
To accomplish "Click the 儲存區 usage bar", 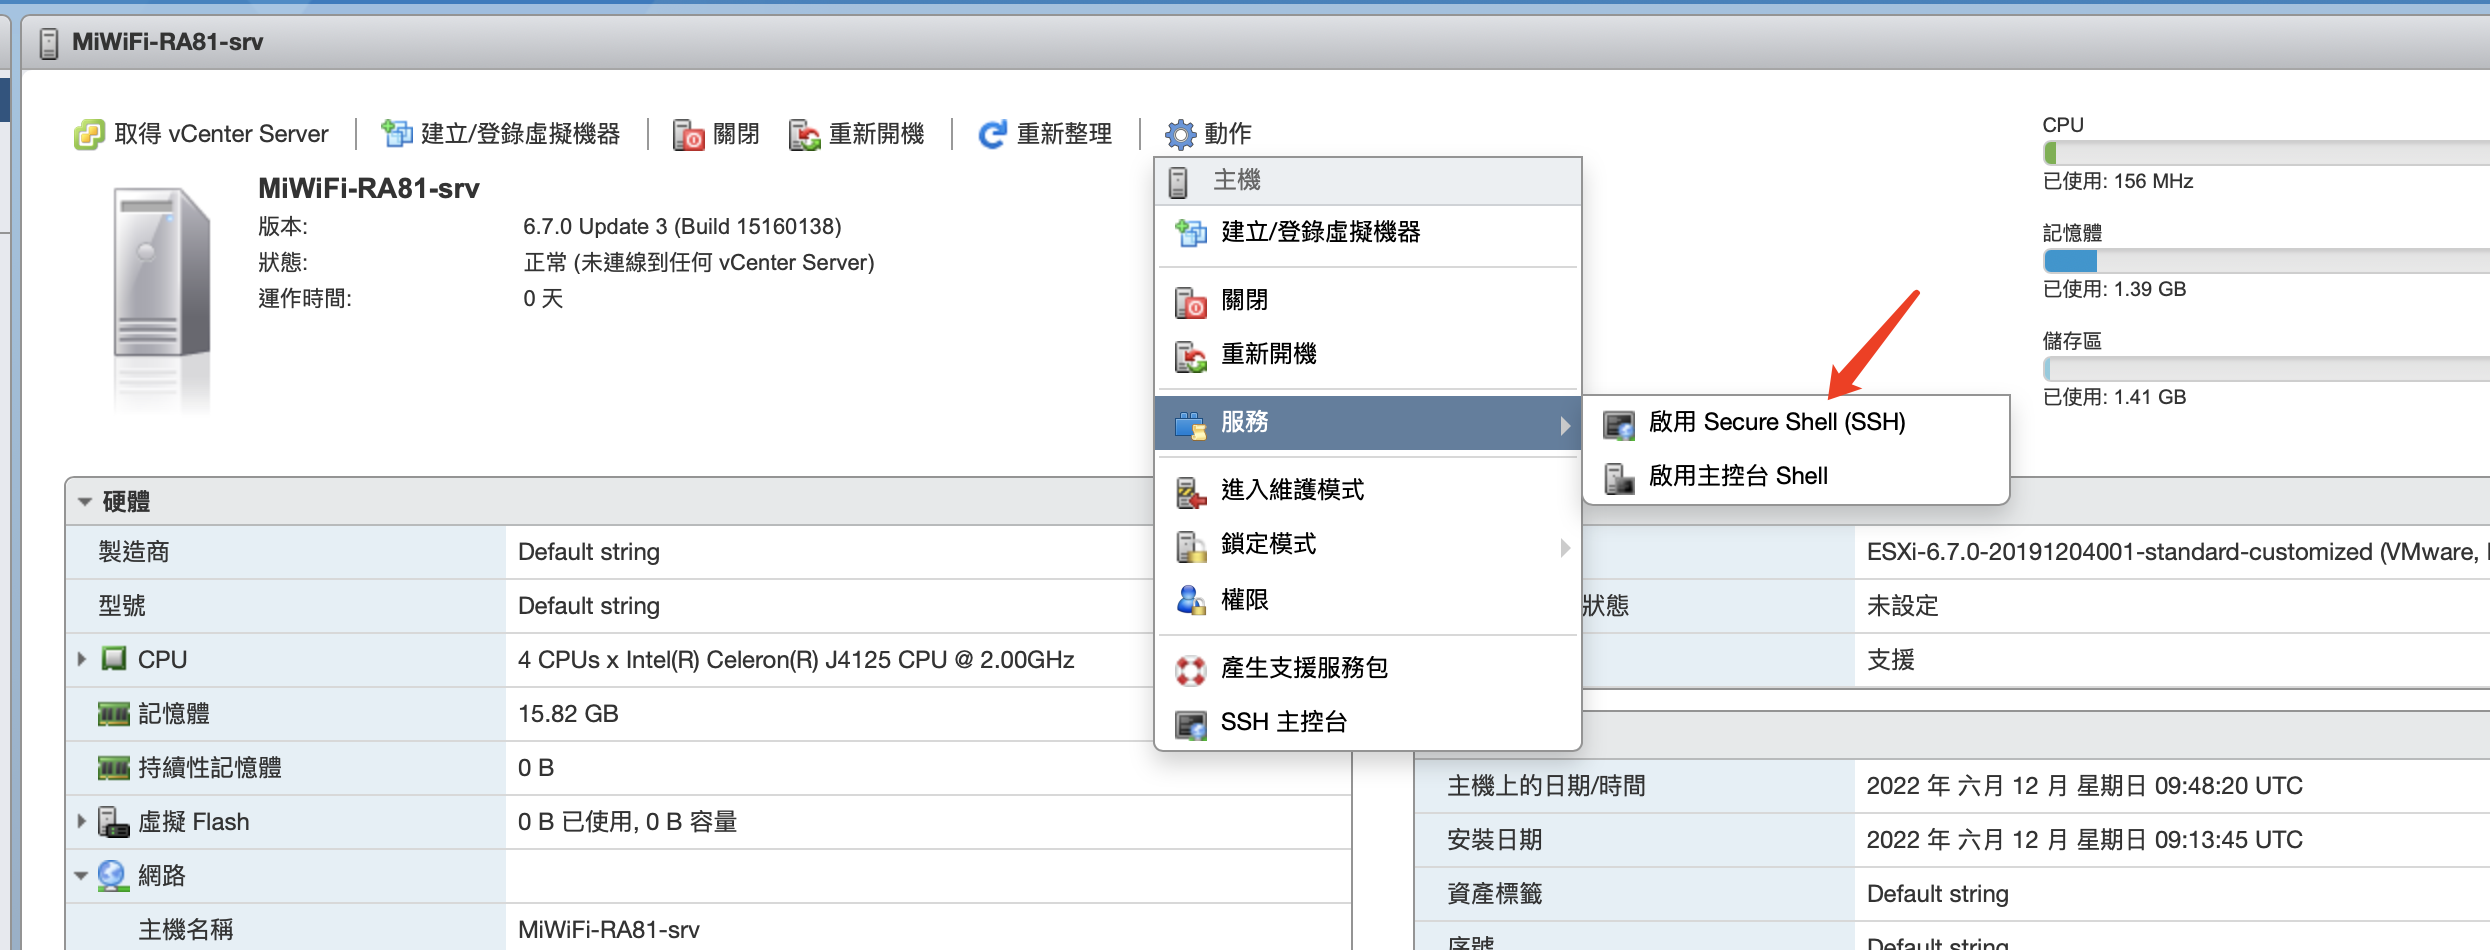I will coord(2266,369).
